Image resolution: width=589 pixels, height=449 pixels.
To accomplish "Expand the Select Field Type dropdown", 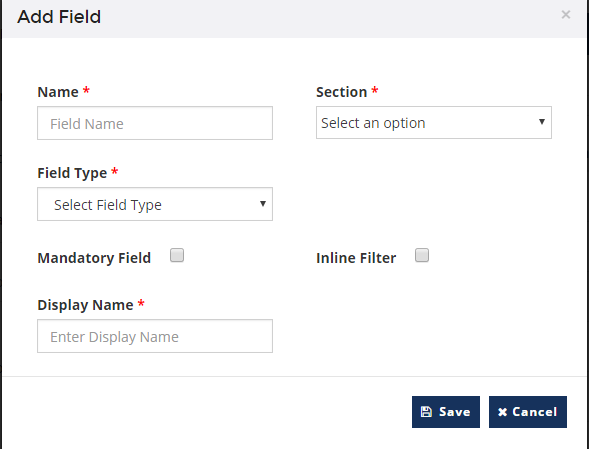I will pos(155,204).
